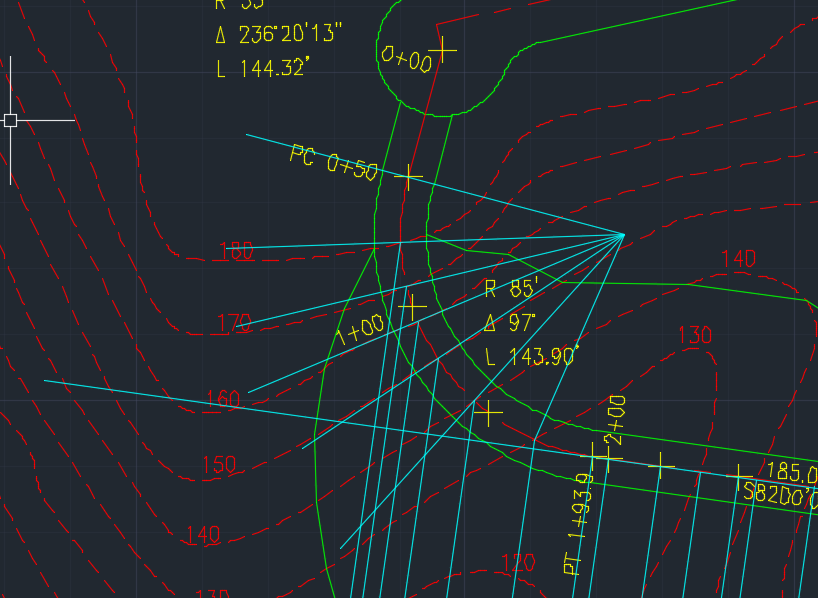
Task: Click the 130 contour label near right side
Action: tap(695, 335)
